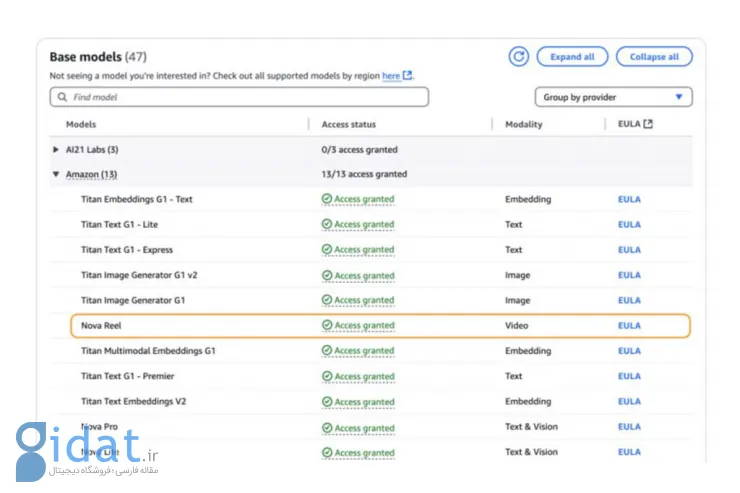Open EULA link for Titan Text G1 - Express
The height and width of the screenshot is (493, 740).
tap(629, 250)
